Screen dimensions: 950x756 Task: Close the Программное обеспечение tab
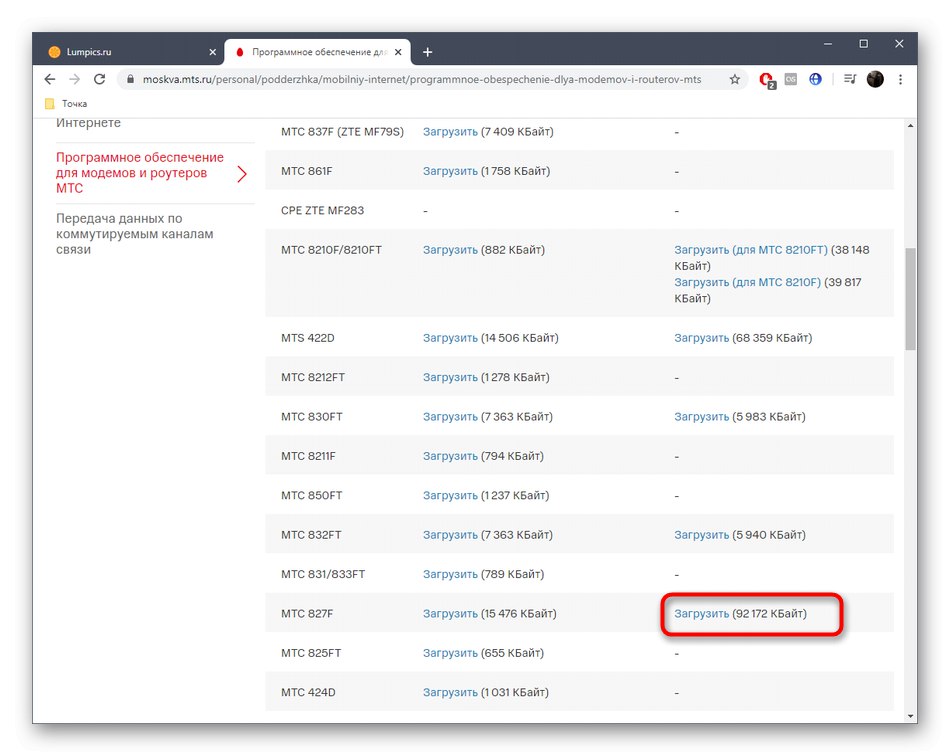coord(398,52)
